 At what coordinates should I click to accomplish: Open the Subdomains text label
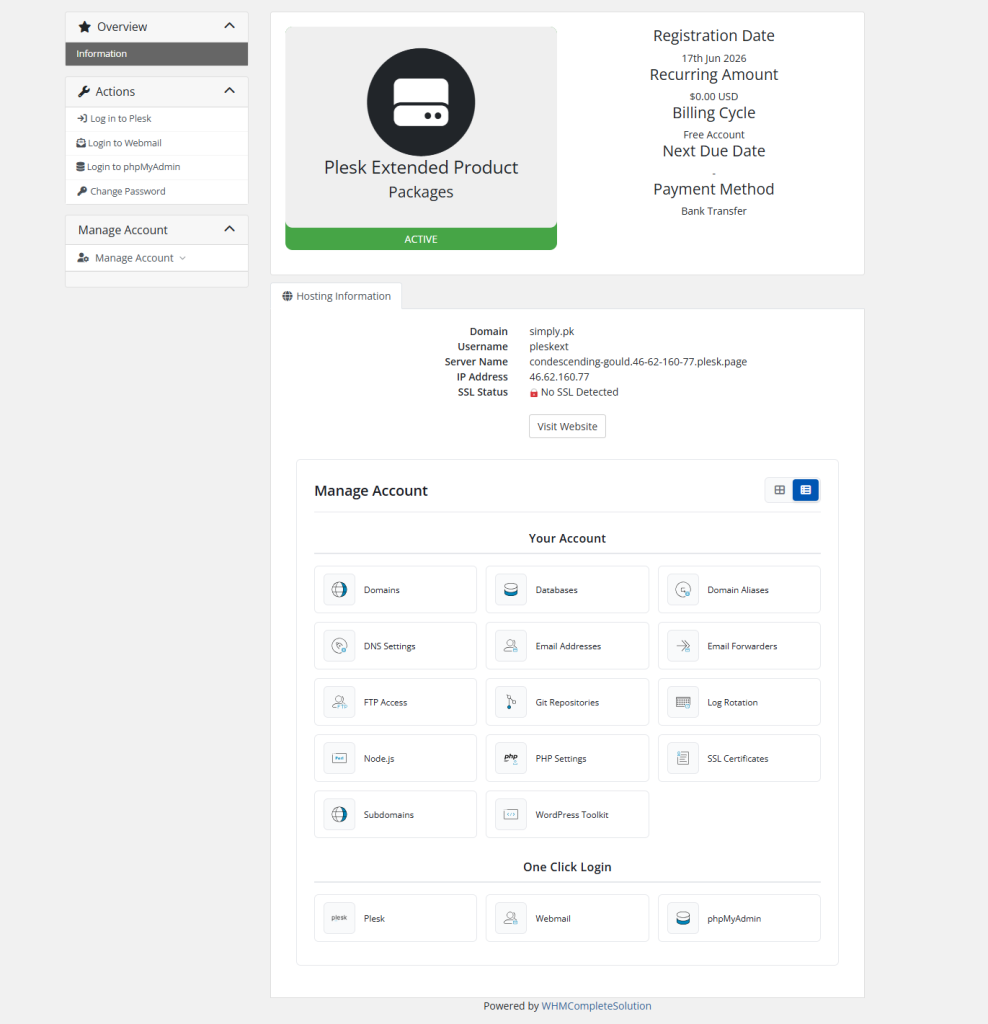(x=389, y=814)
